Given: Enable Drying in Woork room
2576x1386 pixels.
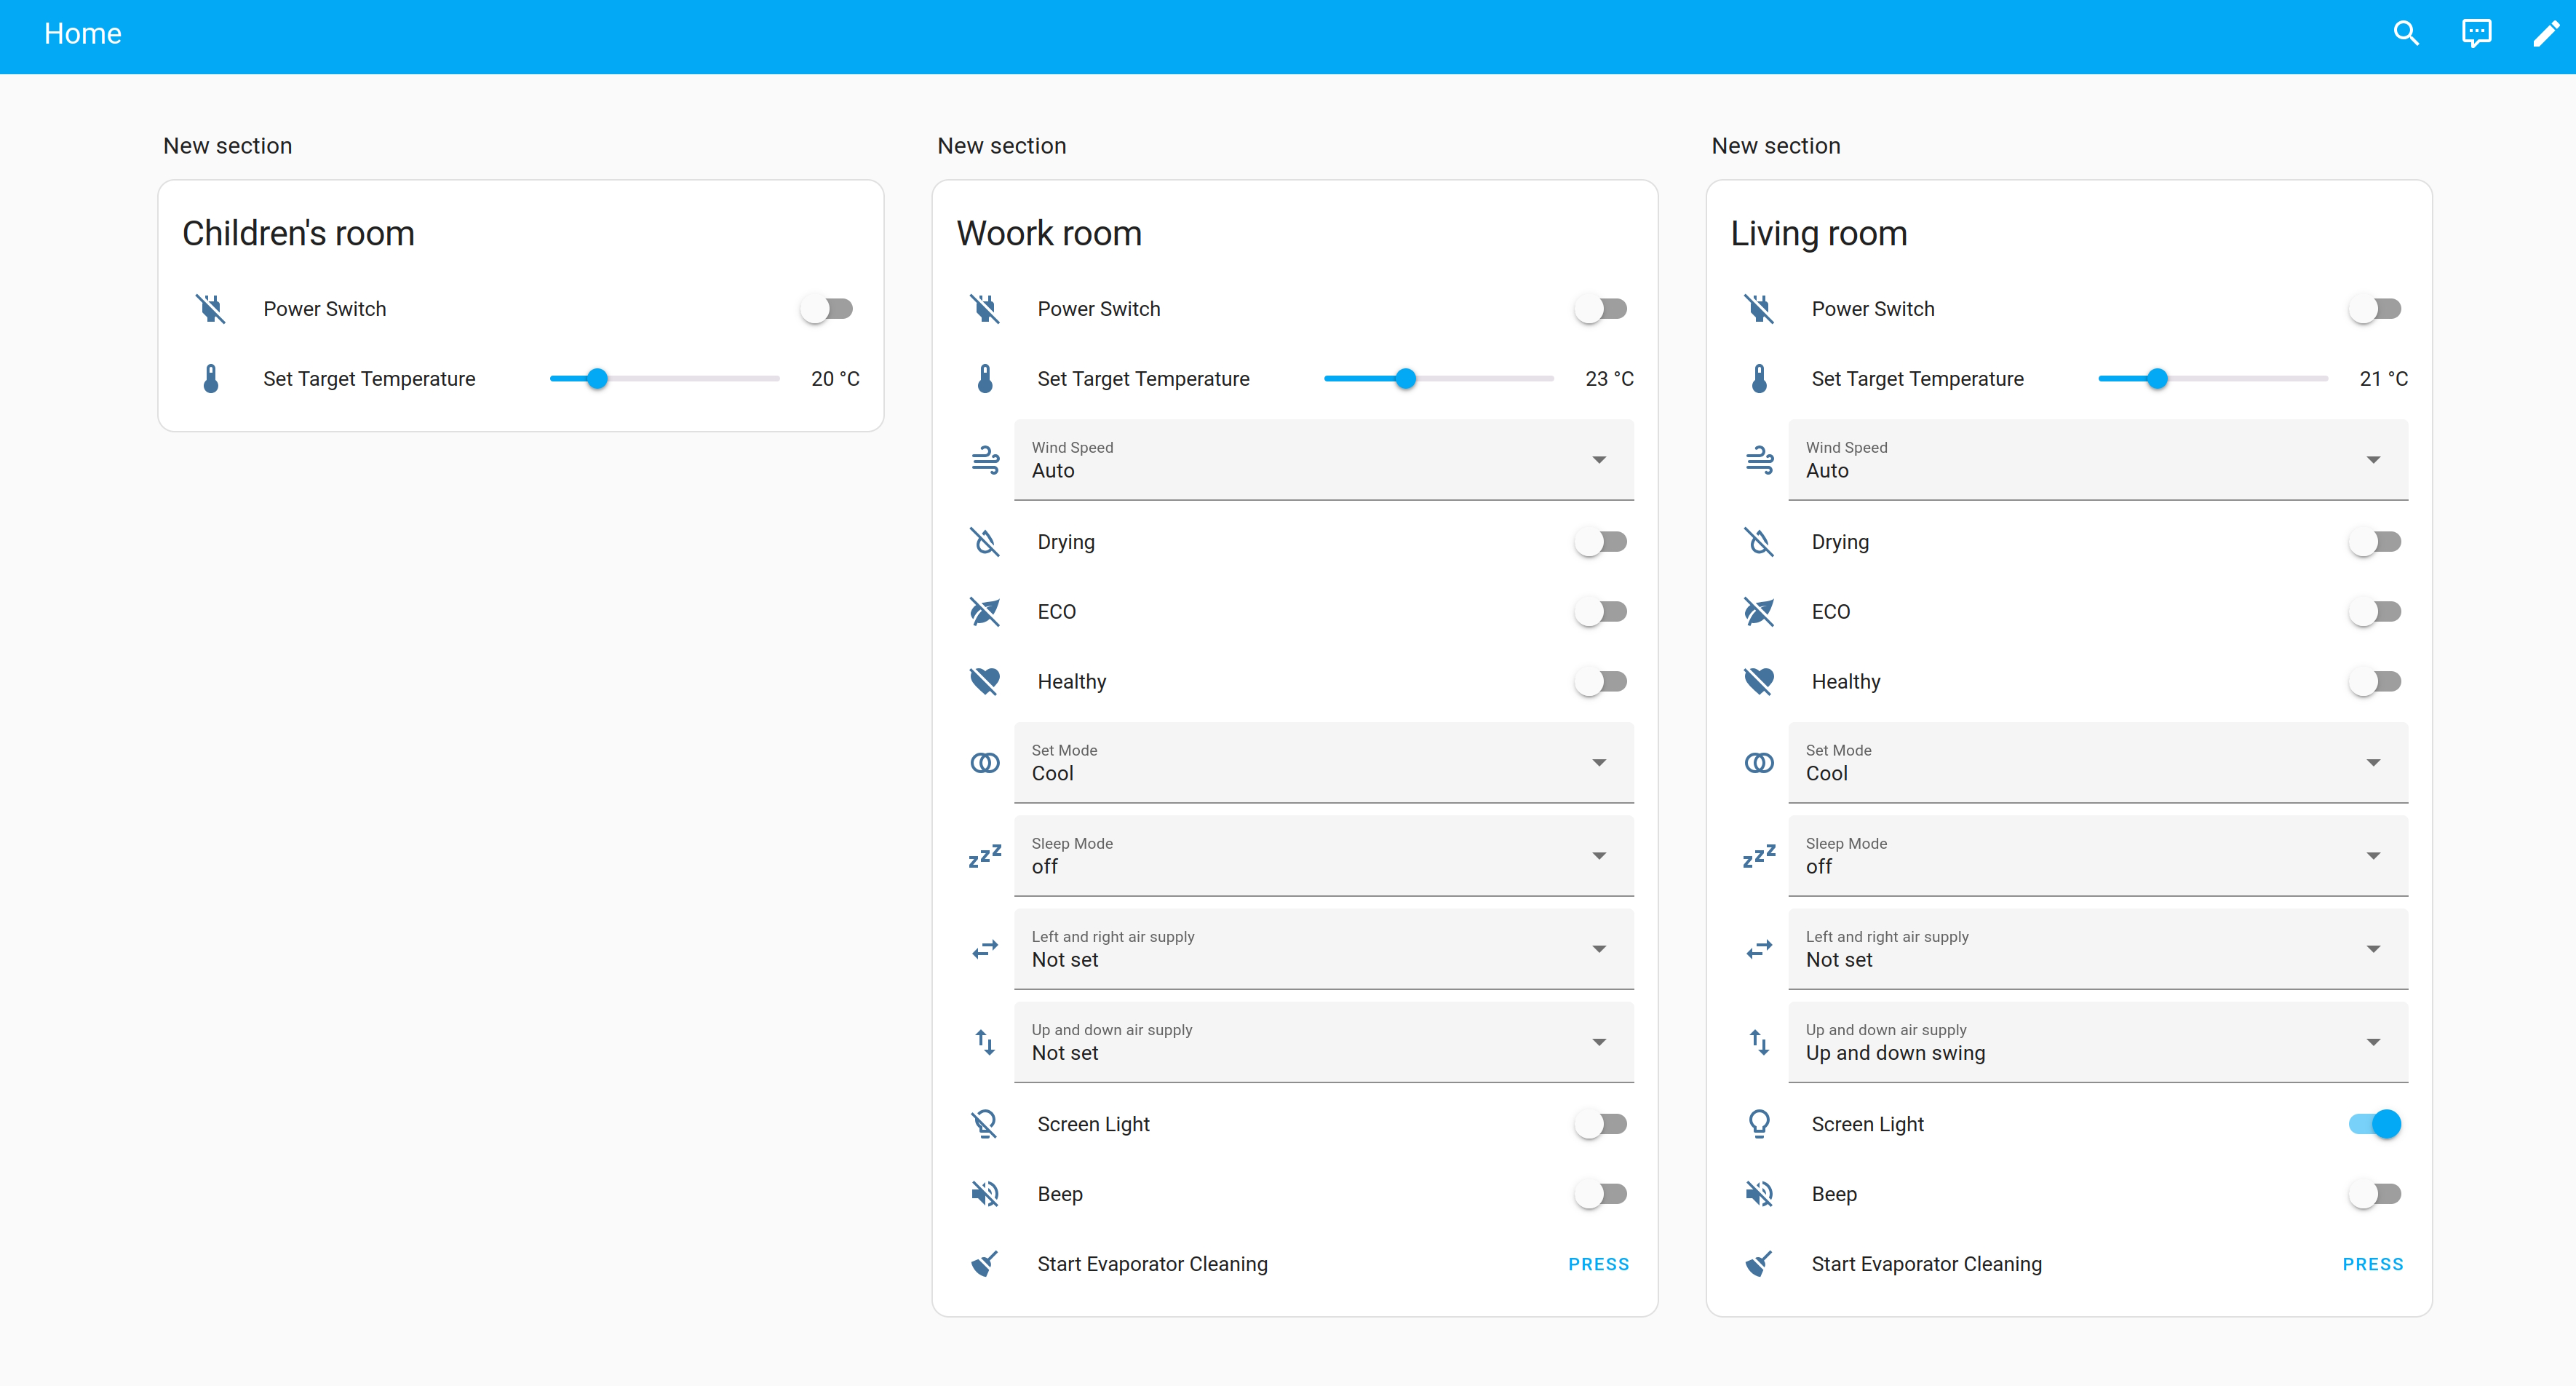Looking at the screenshot, I should click(1601, 542).
